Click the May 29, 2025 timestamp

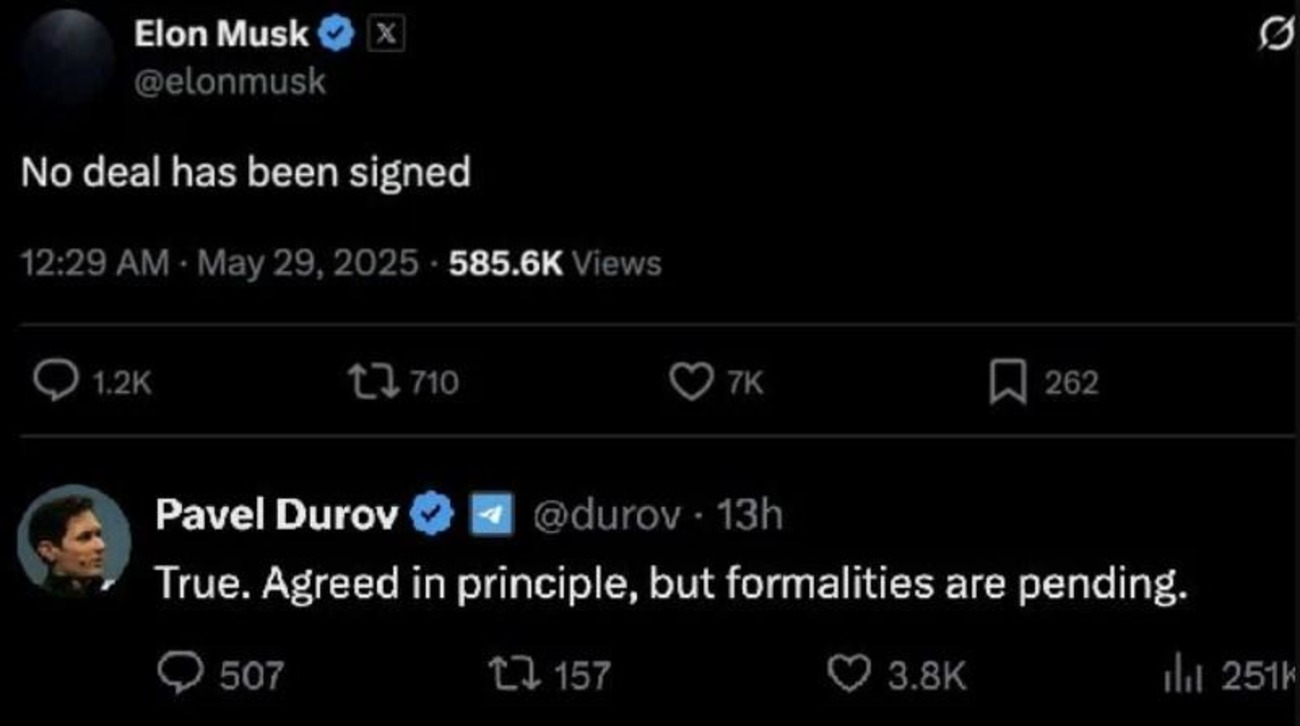click(308, 263)
